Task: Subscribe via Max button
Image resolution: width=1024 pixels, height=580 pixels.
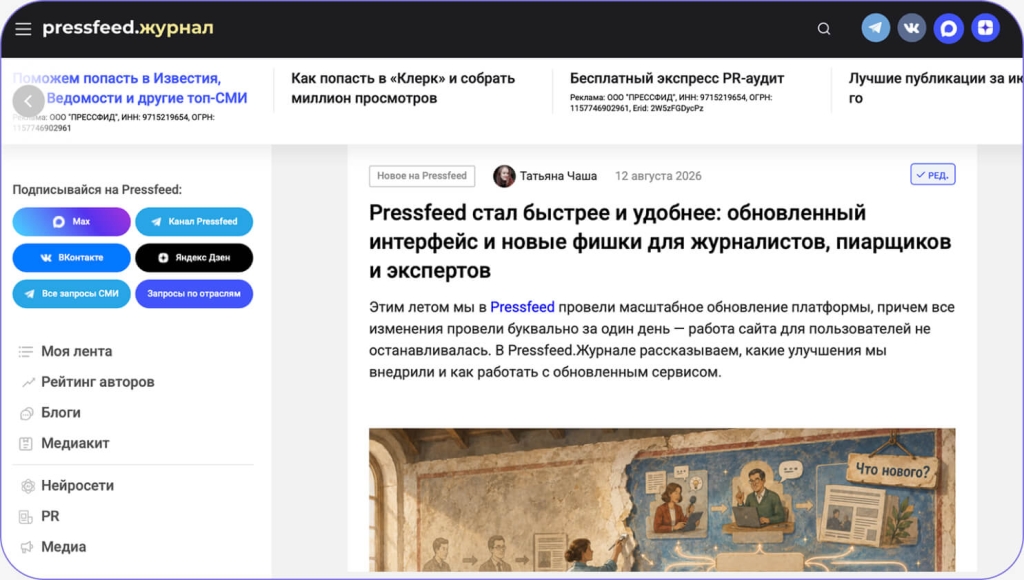Action: click(71, 221)
